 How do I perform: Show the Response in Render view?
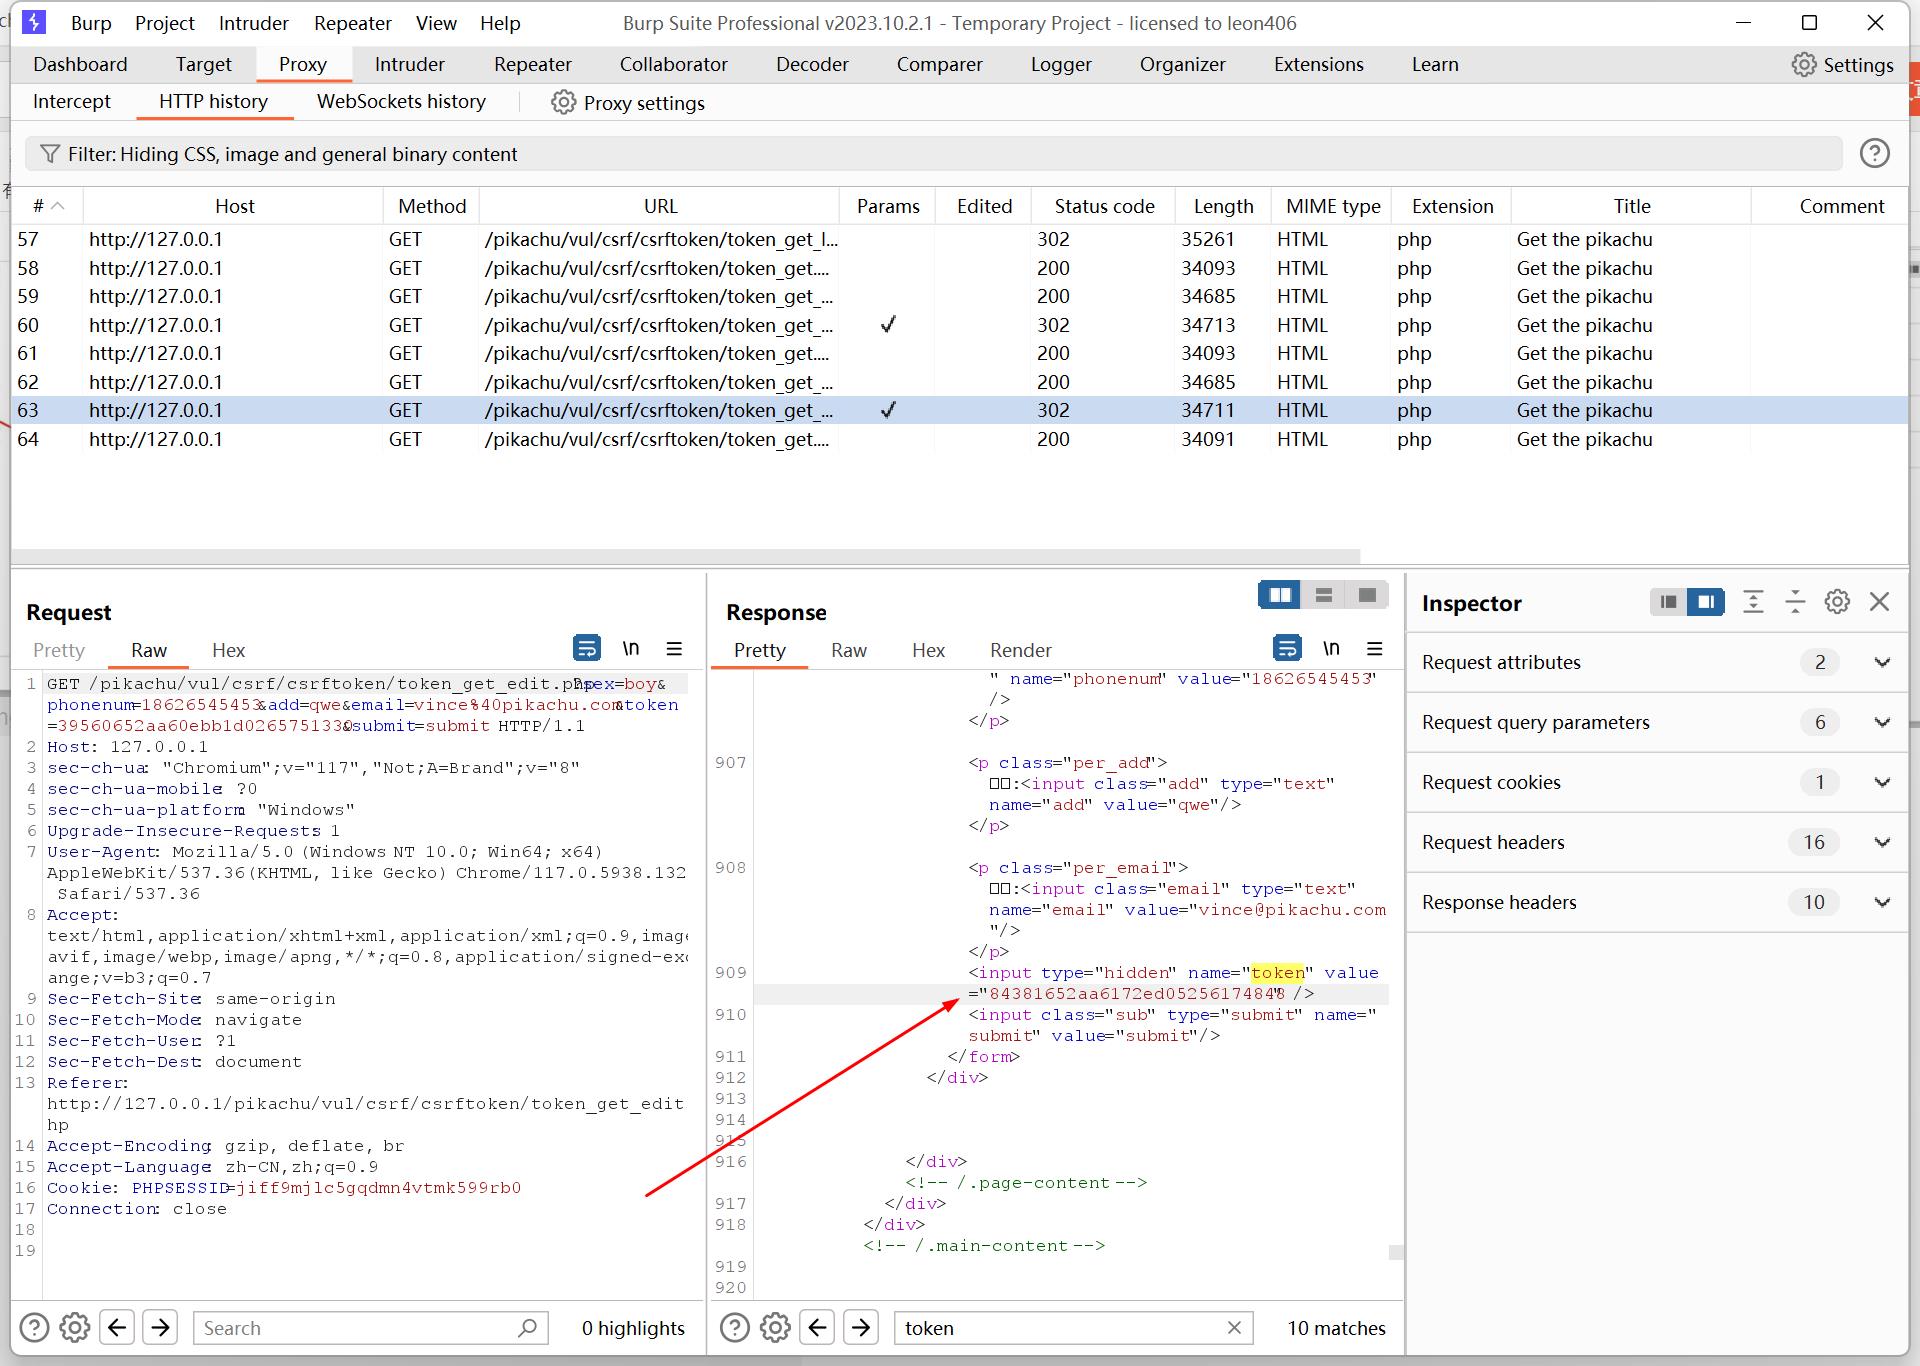(x=1020, y=650)
